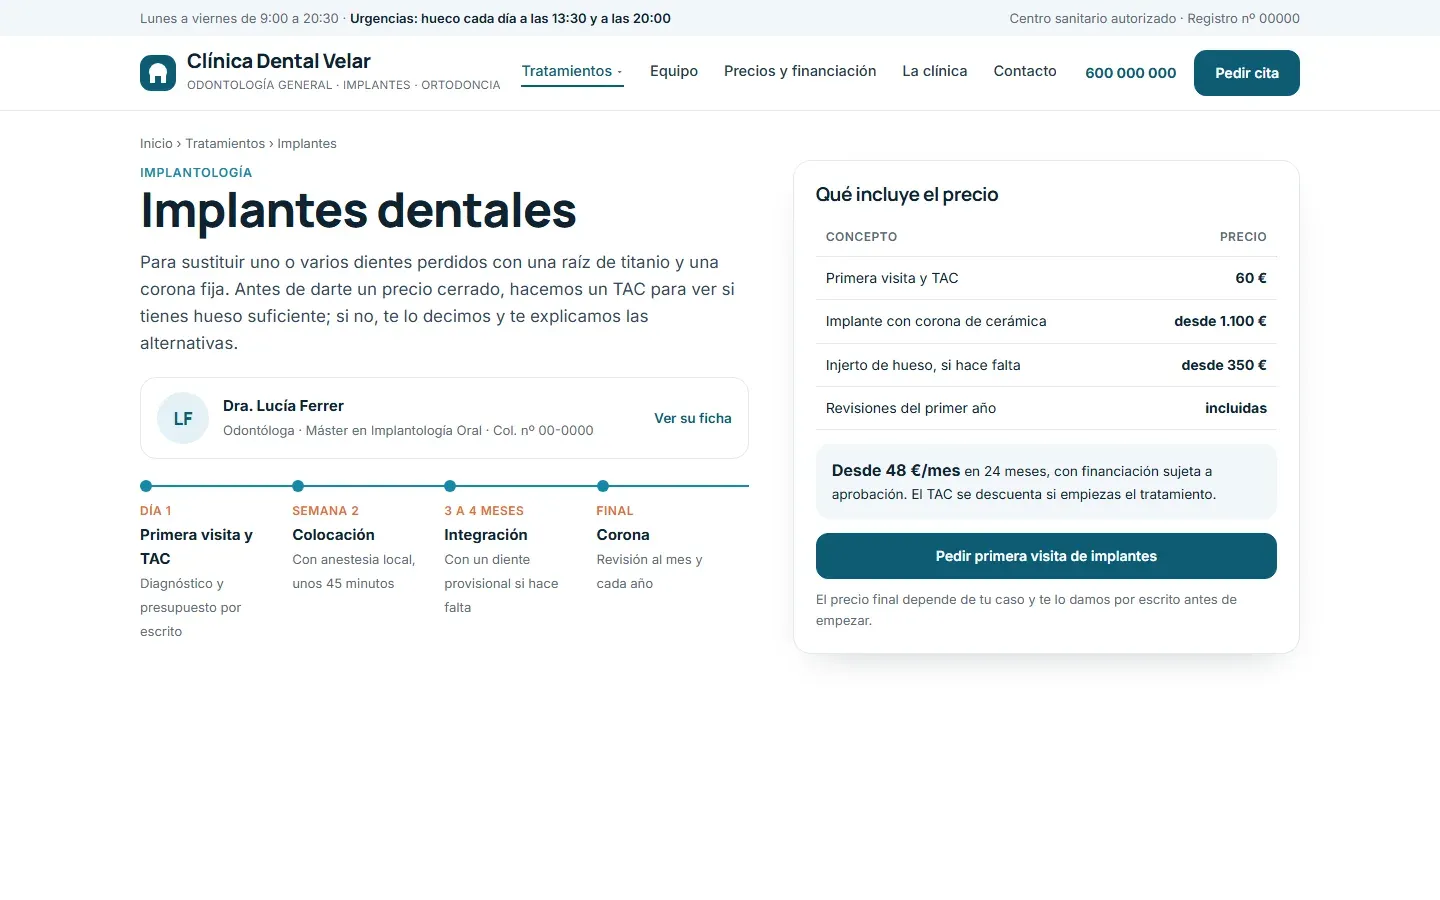
Task: Click the Clínica Dental Velar tooth logo icon
Action: click(158, 73)
